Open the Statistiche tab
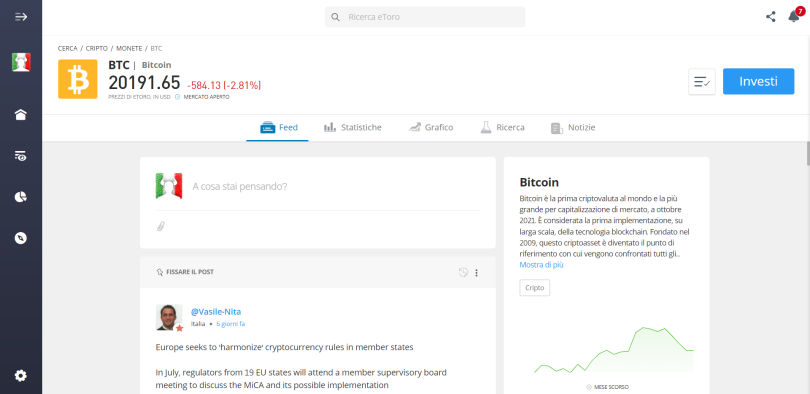The width and height of the screenshot is (810, 394). click(352, 128)
